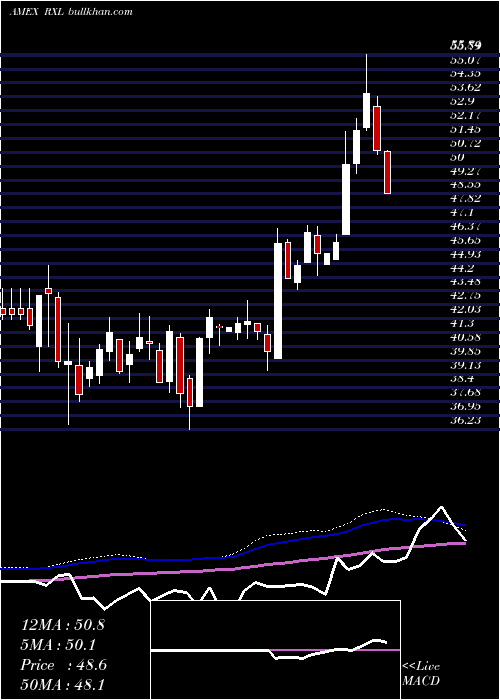Click the '5MA : 50.1' readout
The image size is (500, 700).
(59, 645)
